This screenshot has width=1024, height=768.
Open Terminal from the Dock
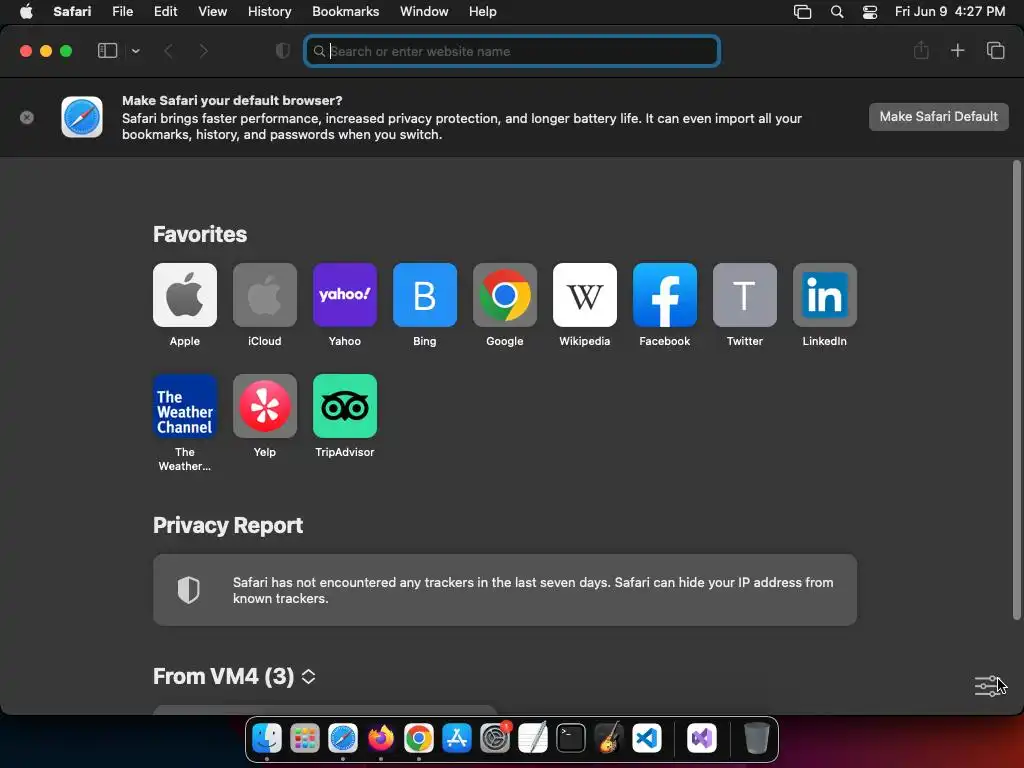[571, 739]
